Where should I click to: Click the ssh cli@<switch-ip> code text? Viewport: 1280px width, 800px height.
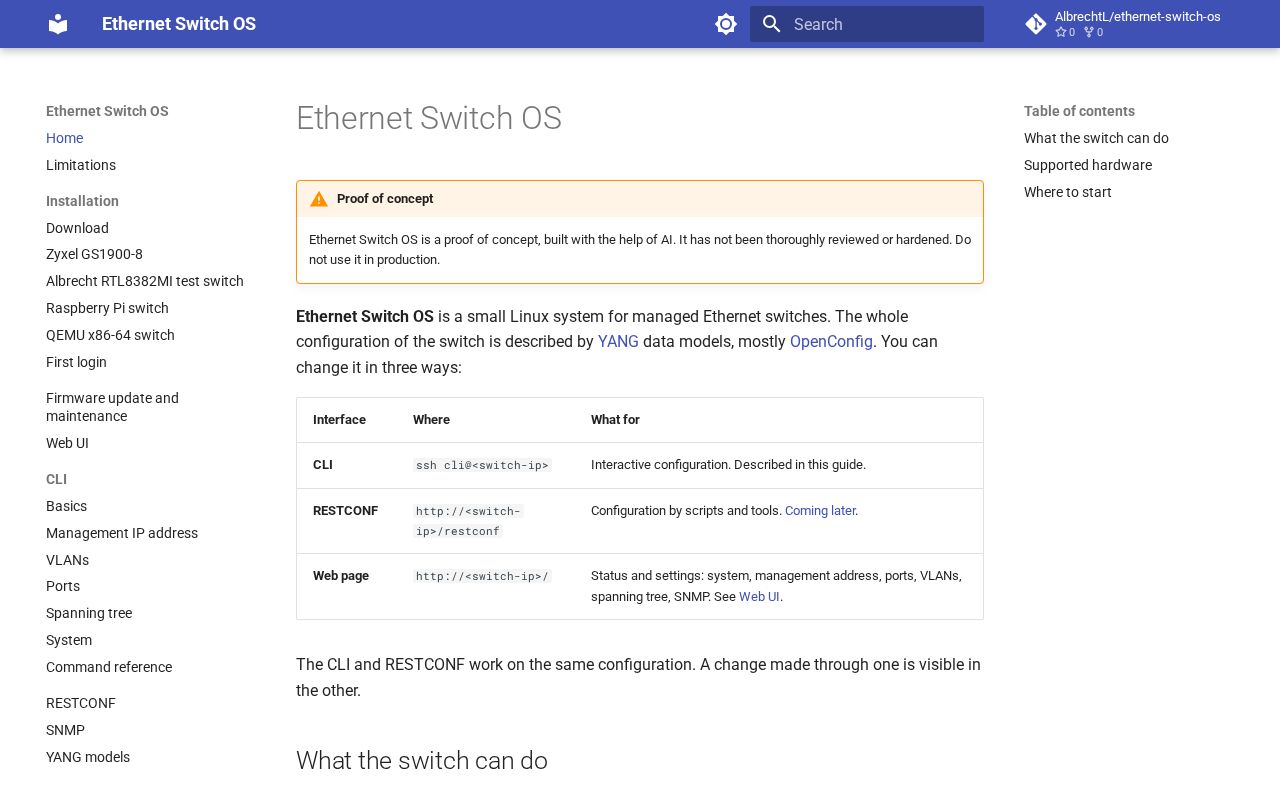(482, 465)
